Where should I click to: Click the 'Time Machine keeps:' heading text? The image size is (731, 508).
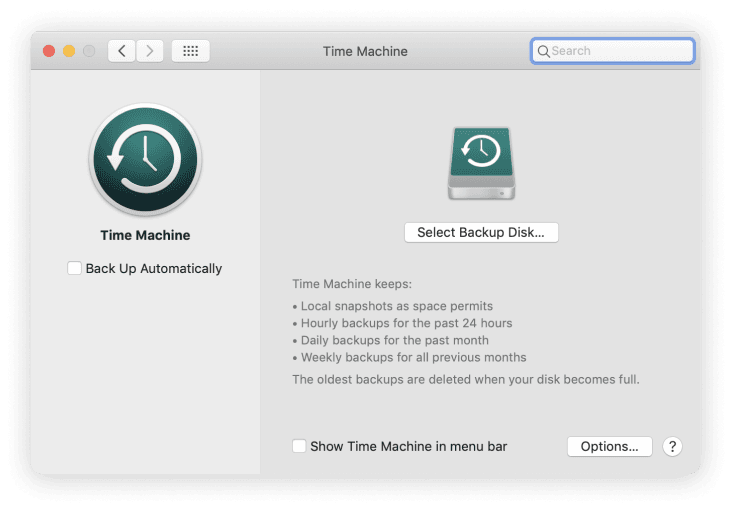coord(344,284)
